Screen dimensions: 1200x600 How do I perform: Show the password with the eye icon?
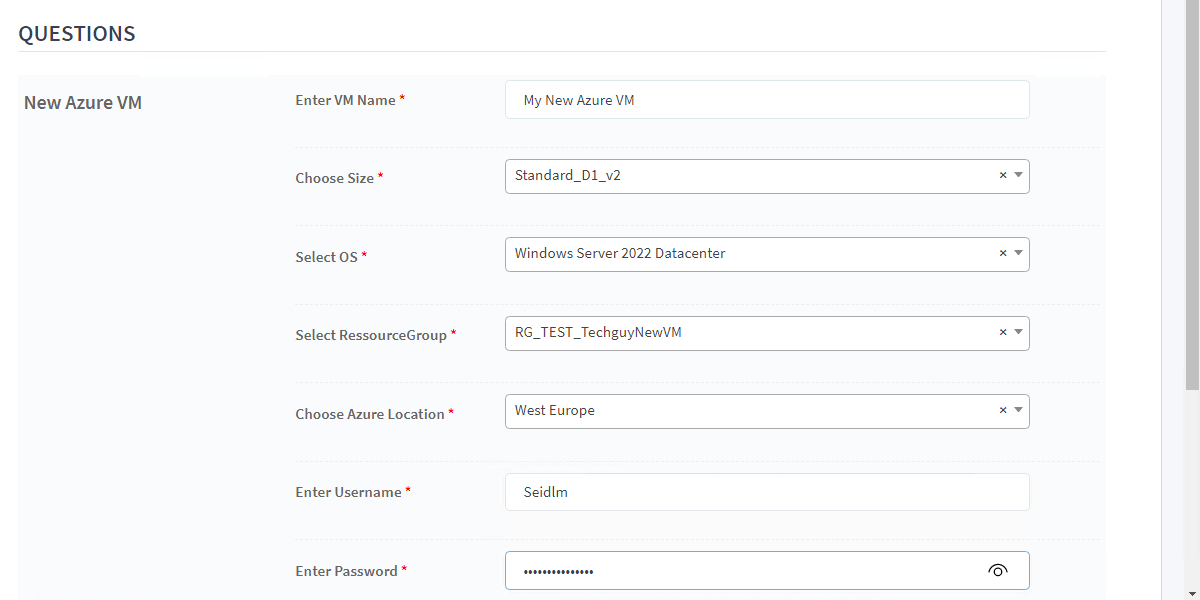tap(997, 571)
